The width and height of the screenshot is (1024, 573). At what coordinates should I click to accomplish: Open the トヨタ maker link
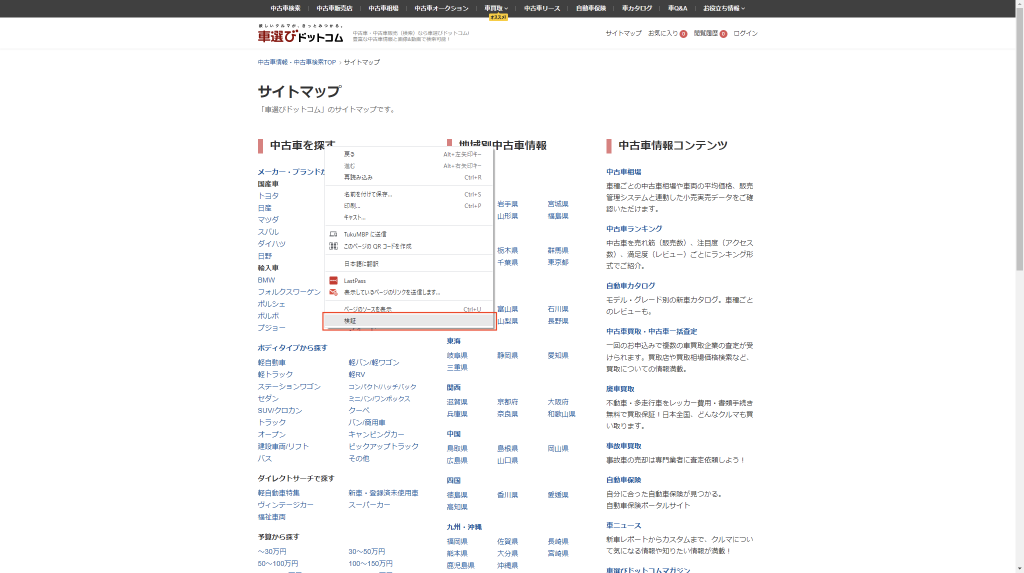tap(268, 196)
